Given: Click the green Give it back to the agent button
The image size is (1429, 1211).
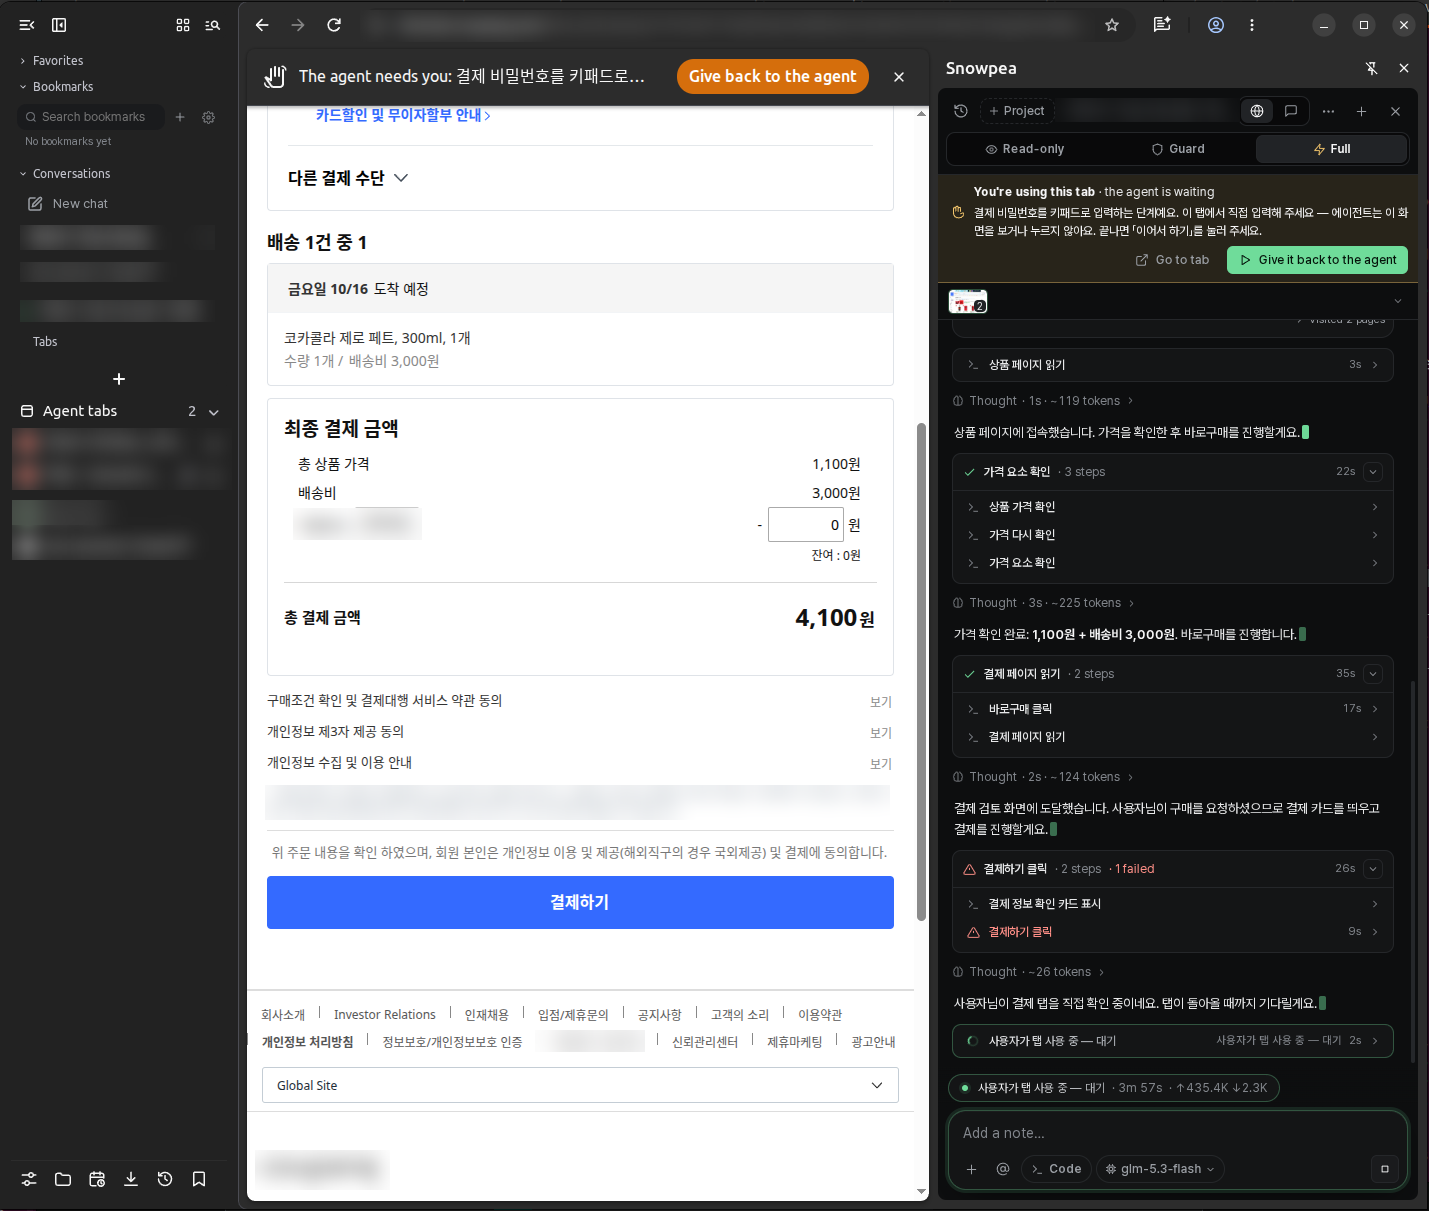Looking at the screenshot, I should (x=1317, y=260).
